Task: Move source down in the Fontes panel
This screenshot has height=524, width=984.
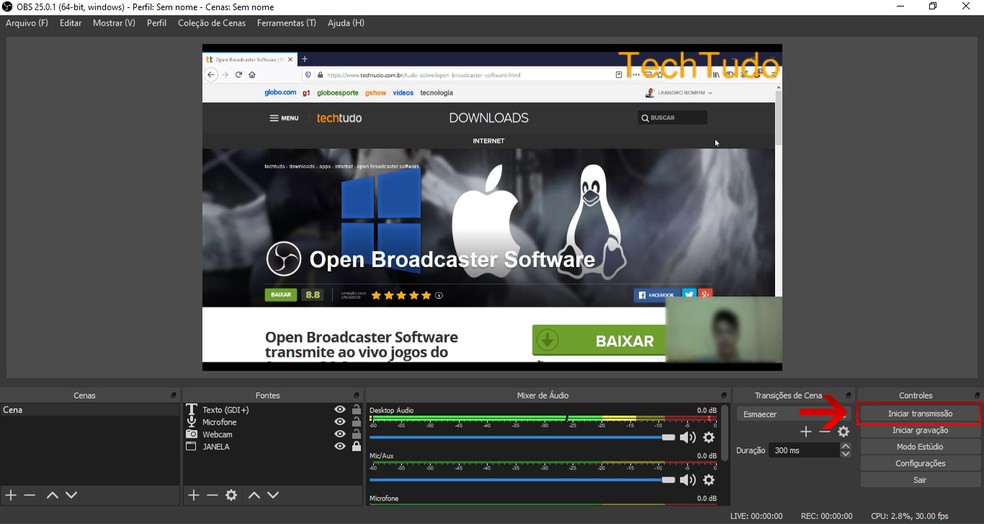Action: (273, 495)
